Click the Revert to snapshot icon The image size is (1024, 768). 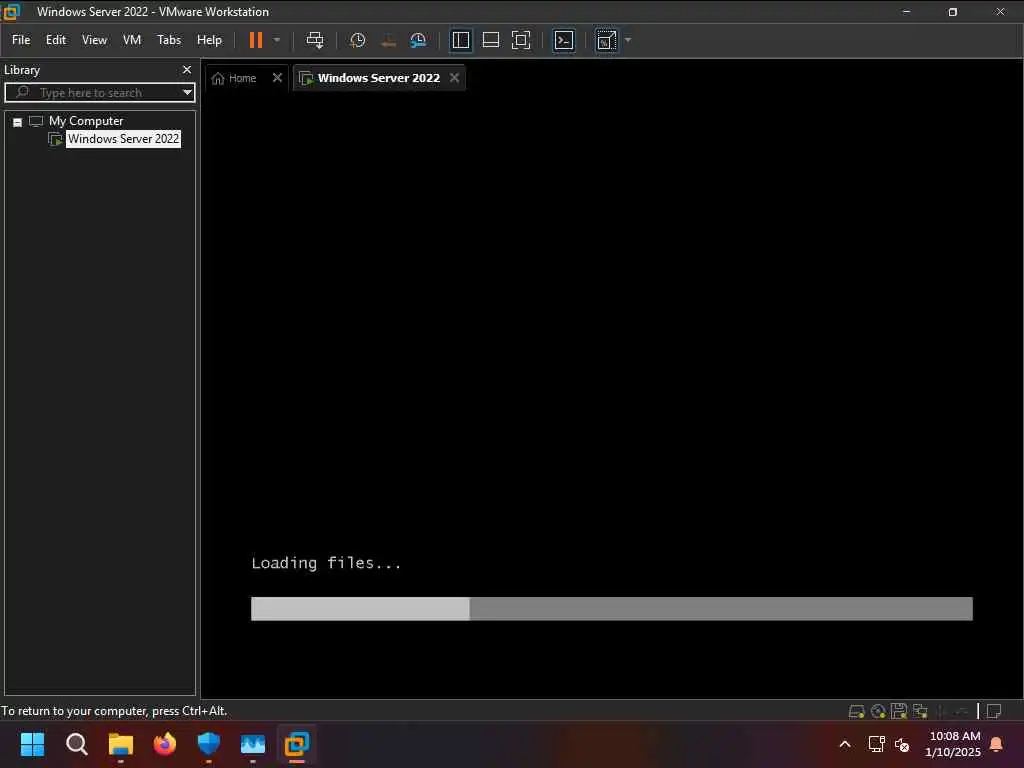tap(388, 40)
